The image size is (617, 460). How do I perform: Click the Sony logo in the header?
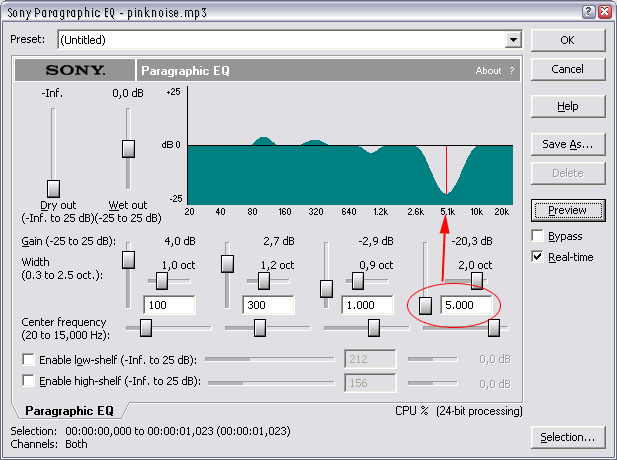point(75,71)
